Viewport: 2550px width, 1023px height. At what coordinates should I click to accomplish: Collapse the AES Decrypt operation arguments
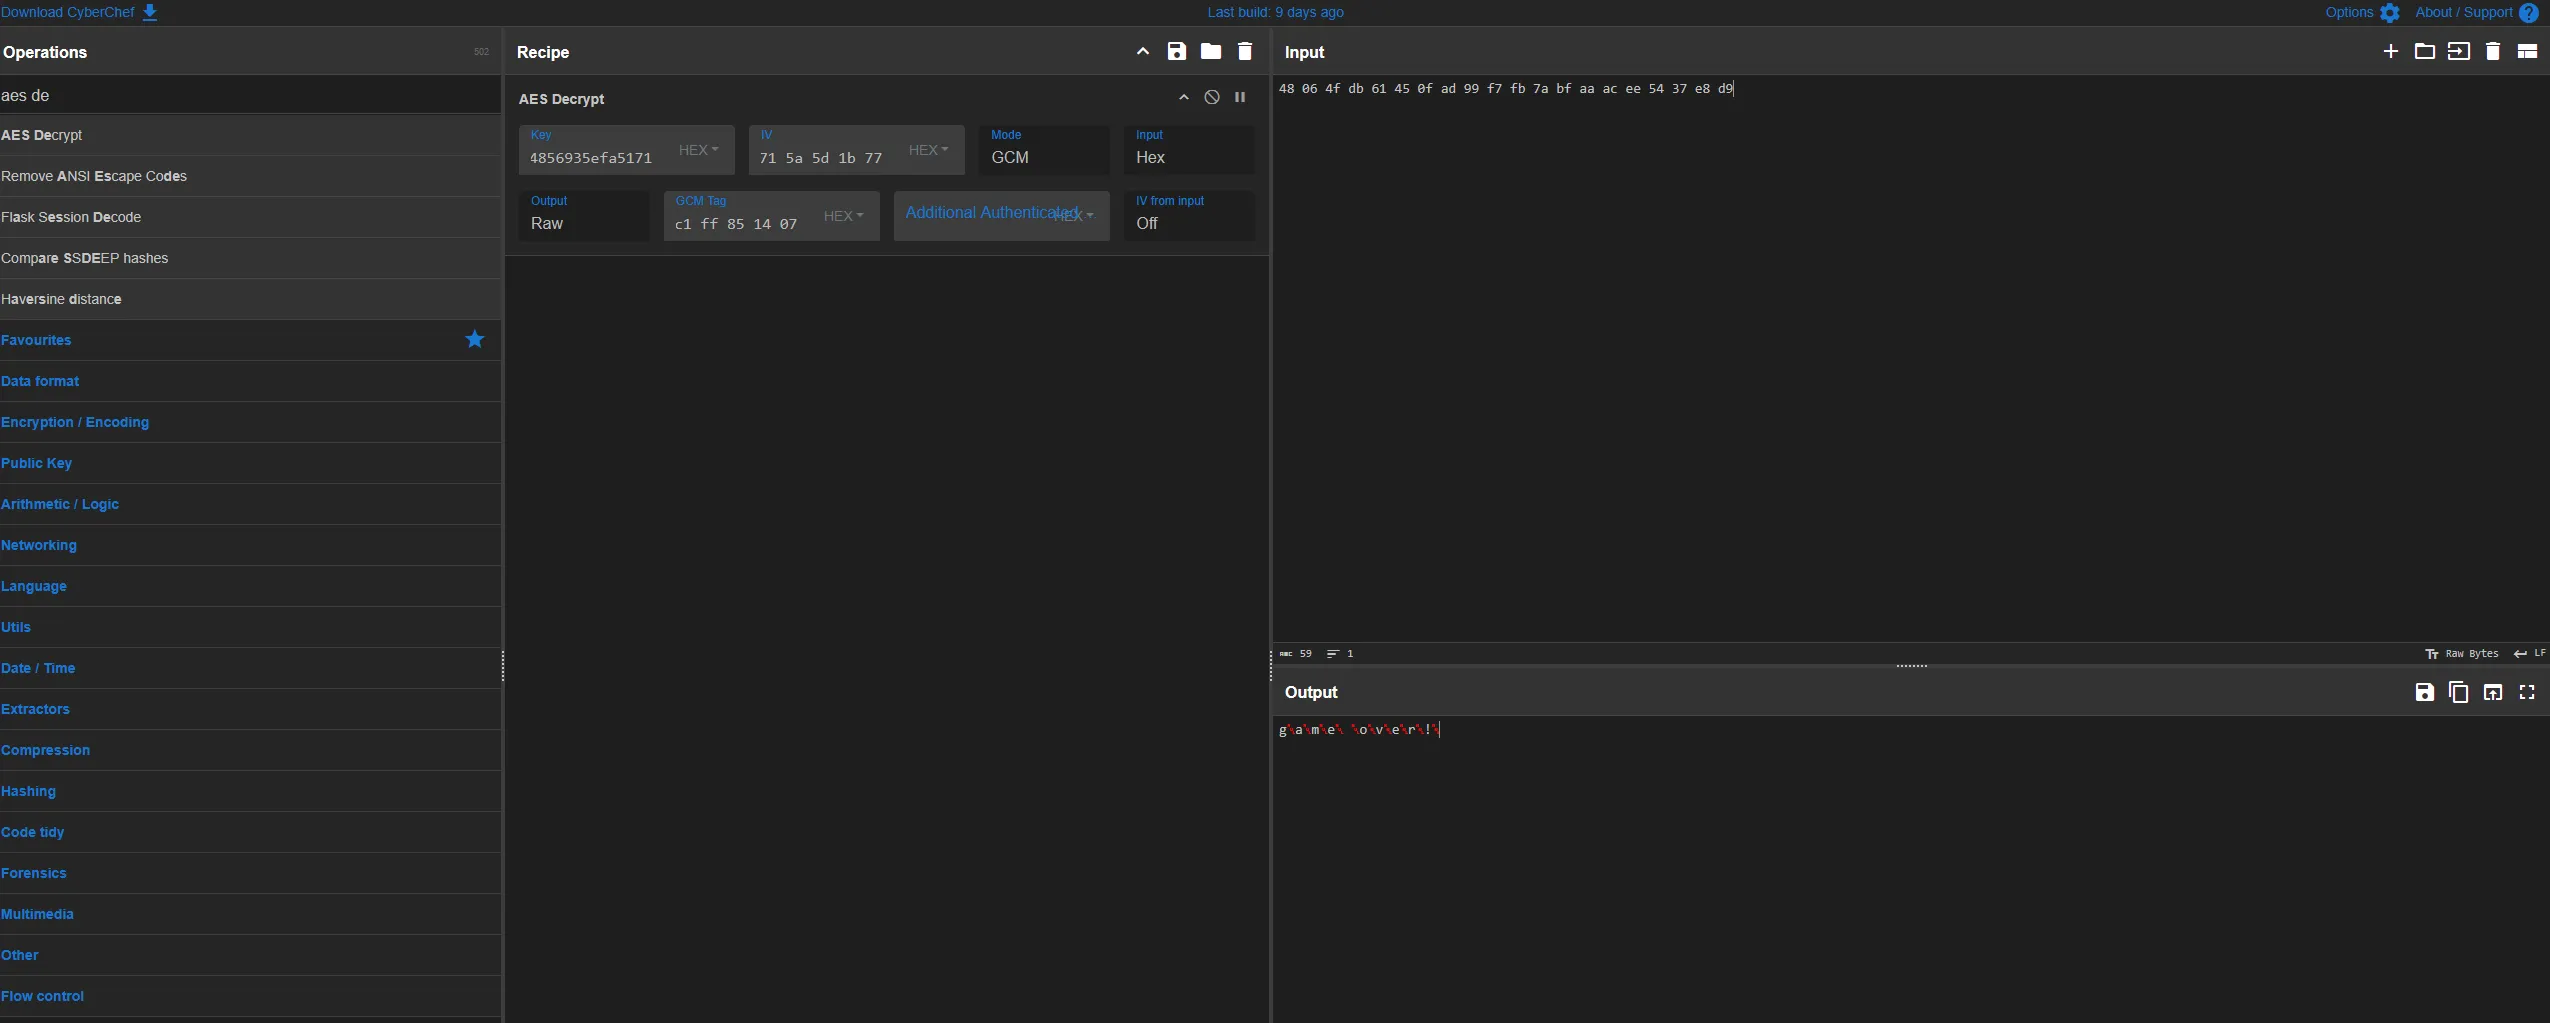[1184, 97]
